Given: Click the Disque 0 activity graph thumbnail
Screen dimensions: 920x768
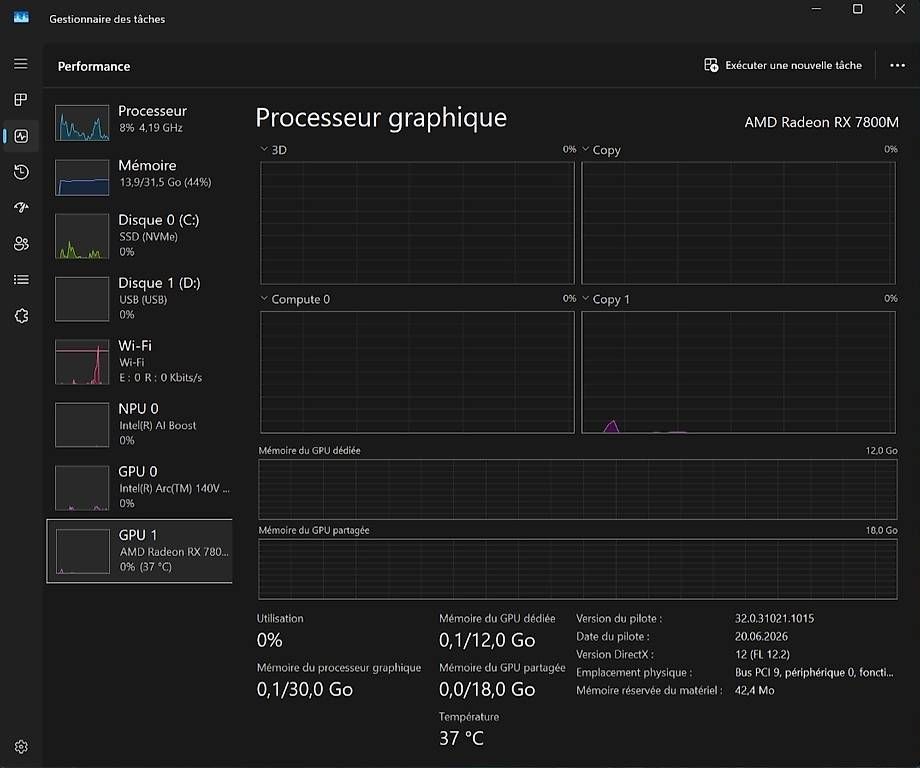Looking at the screenshot, I should point(82,236).
